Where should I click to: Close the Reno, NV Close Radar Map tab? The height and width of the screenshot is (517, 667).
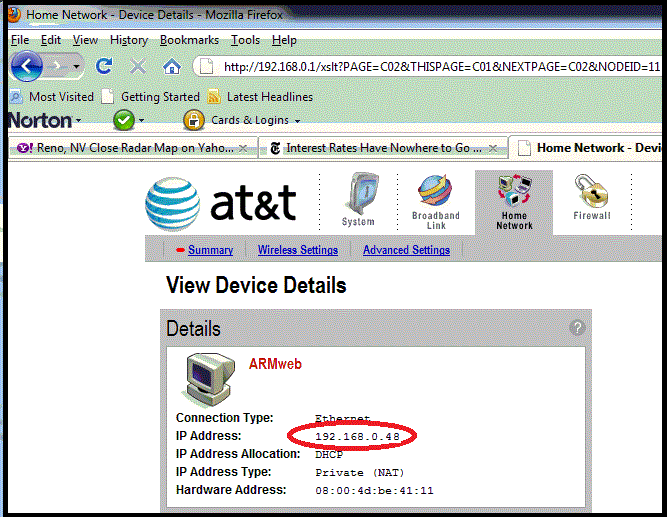(243, 148)
